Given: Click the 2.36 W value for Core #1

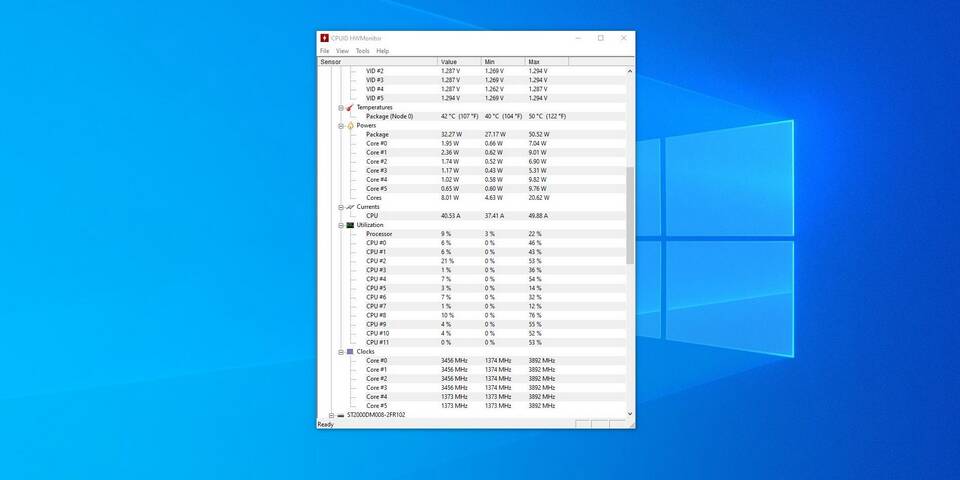Looking at the screenshot, I should [449, 152].
